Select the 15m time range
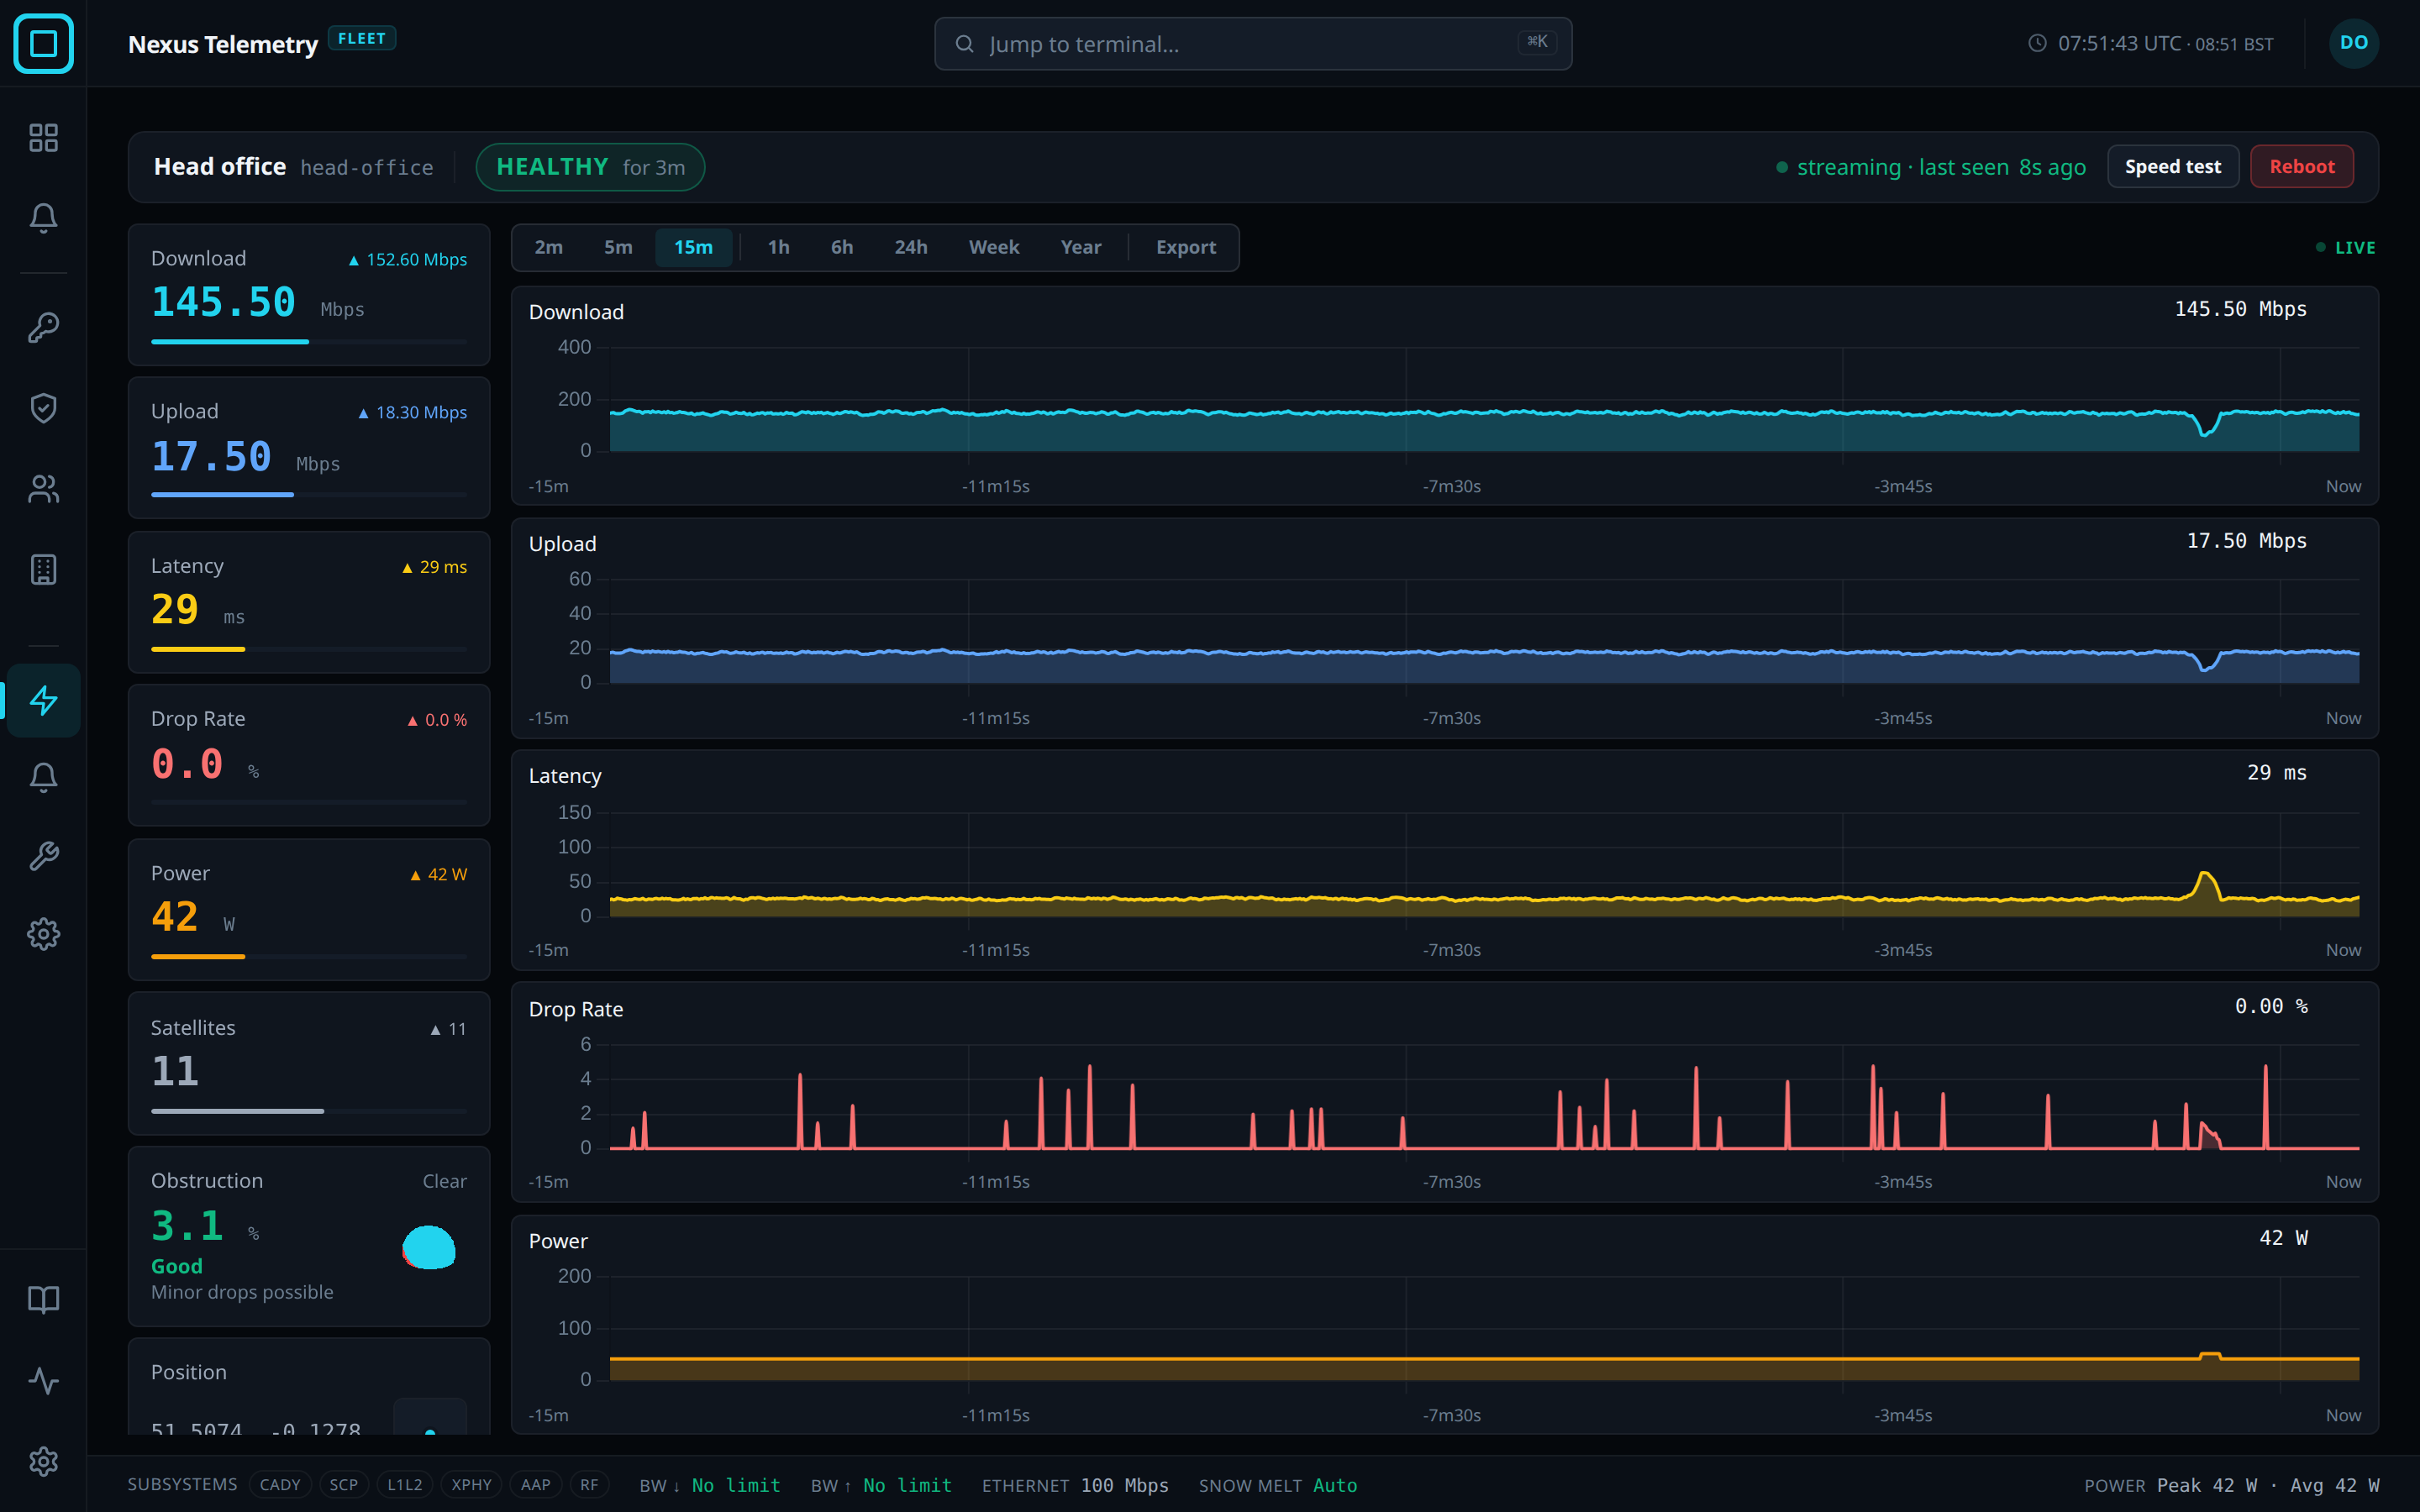 tap(693, 247)
